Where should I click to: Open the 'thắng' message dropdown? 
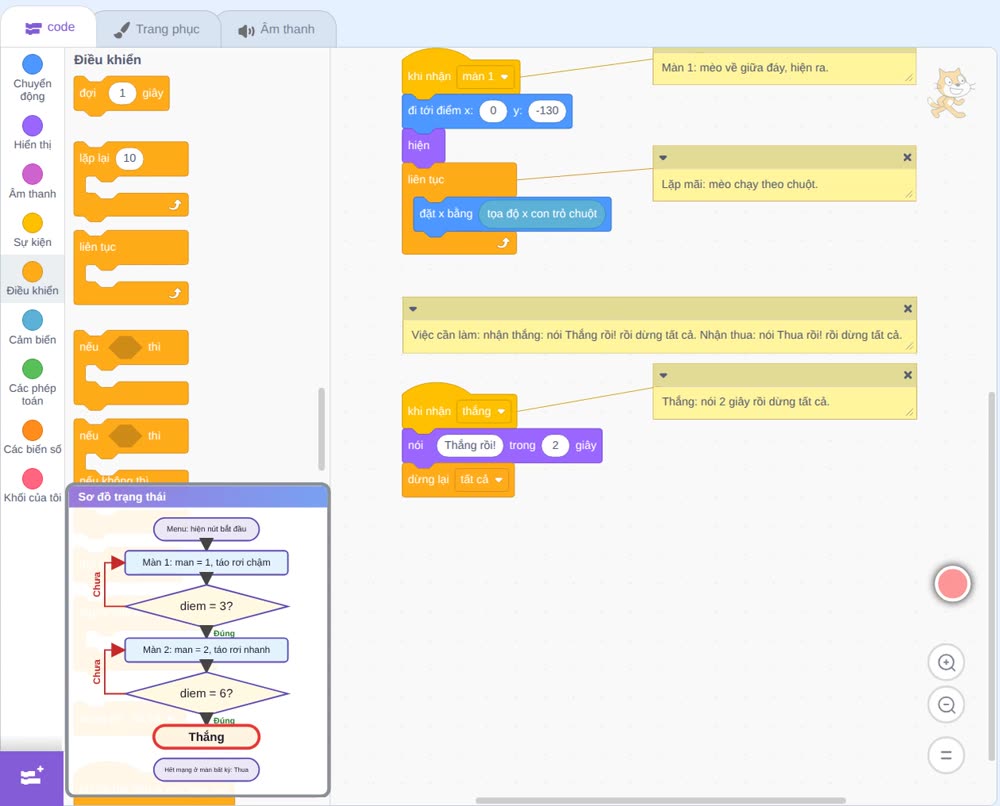point(483,411)
